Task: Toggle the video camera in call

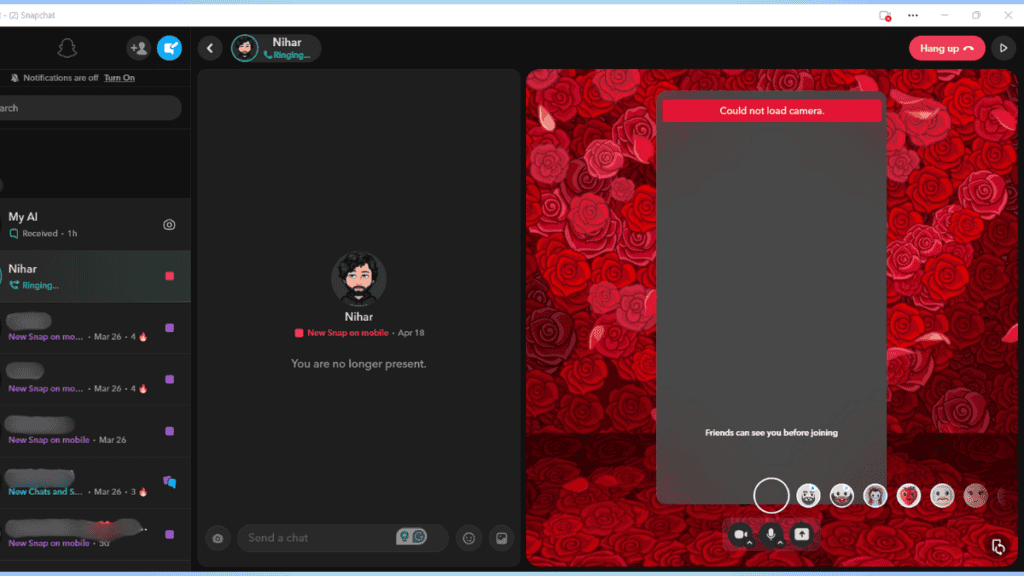Action: point(739,534)
